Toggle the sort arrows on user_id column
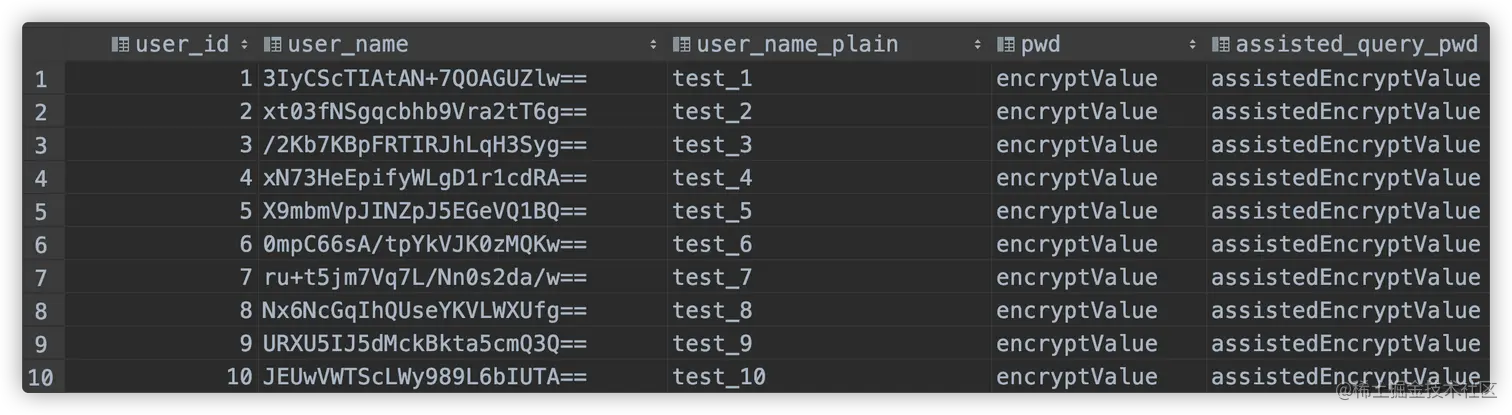 [x=244, y=44]
